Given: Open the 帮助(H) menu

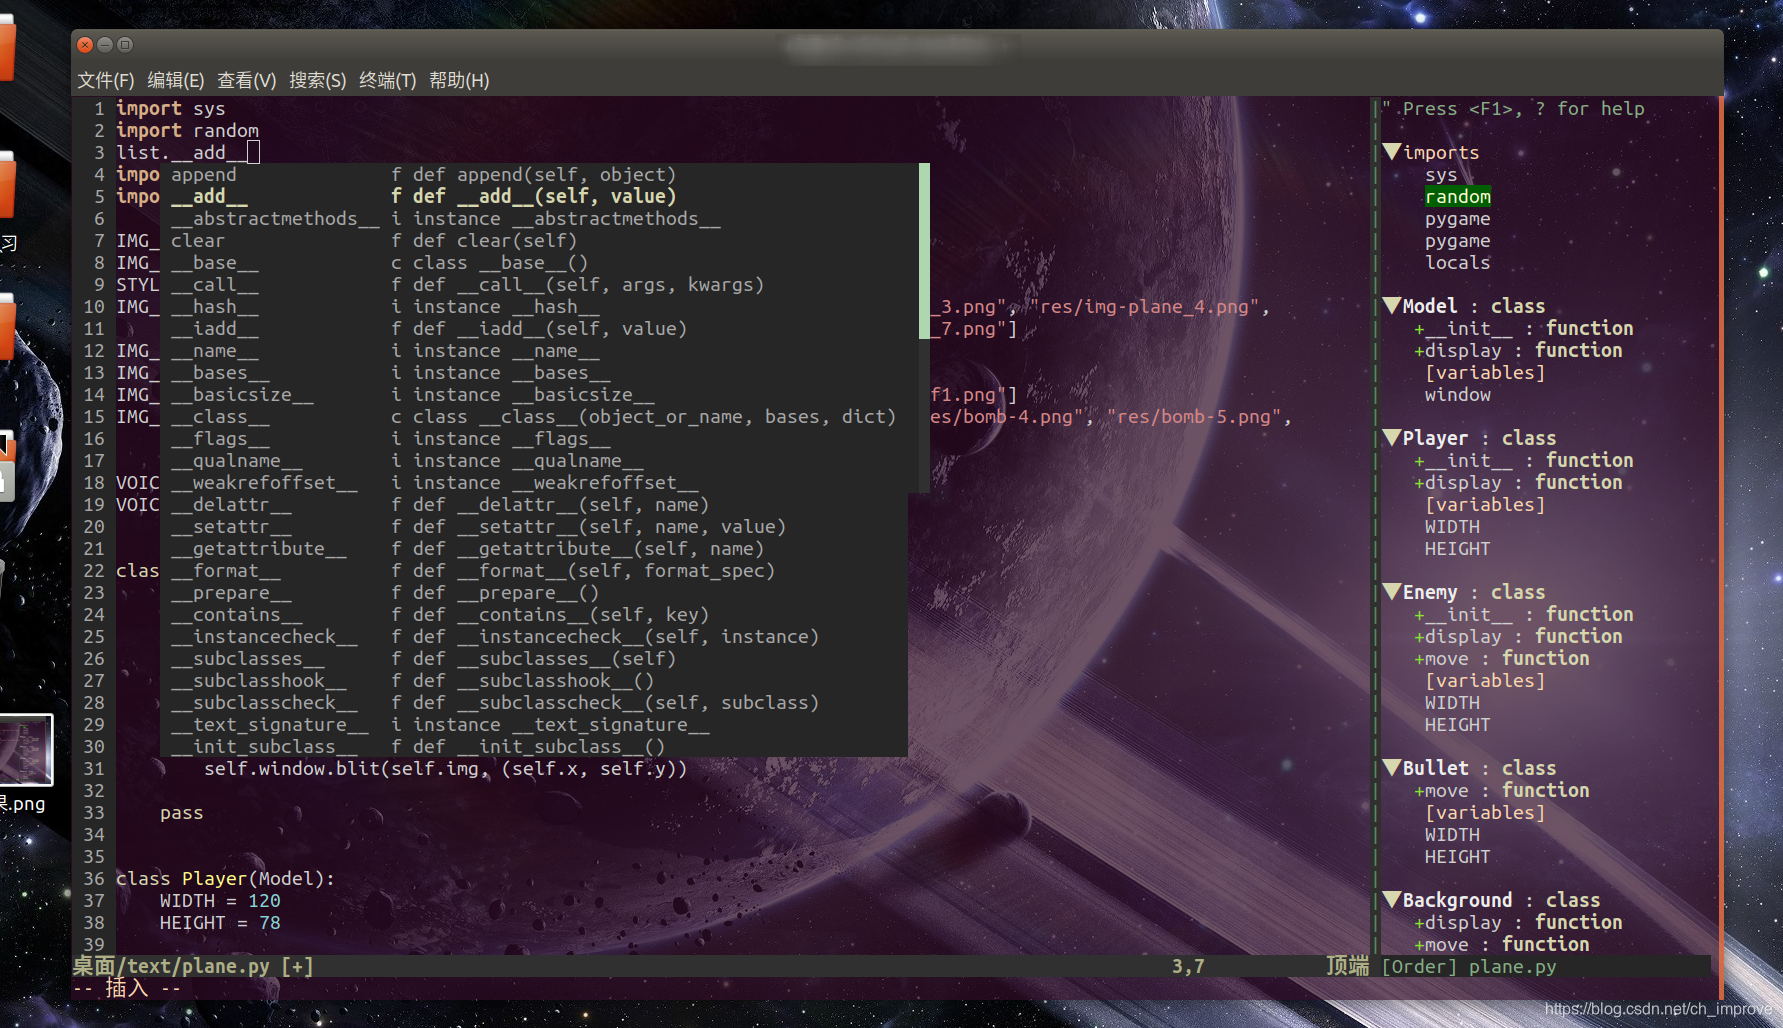Looking at the screenshot, I should (x=459, y=80).
